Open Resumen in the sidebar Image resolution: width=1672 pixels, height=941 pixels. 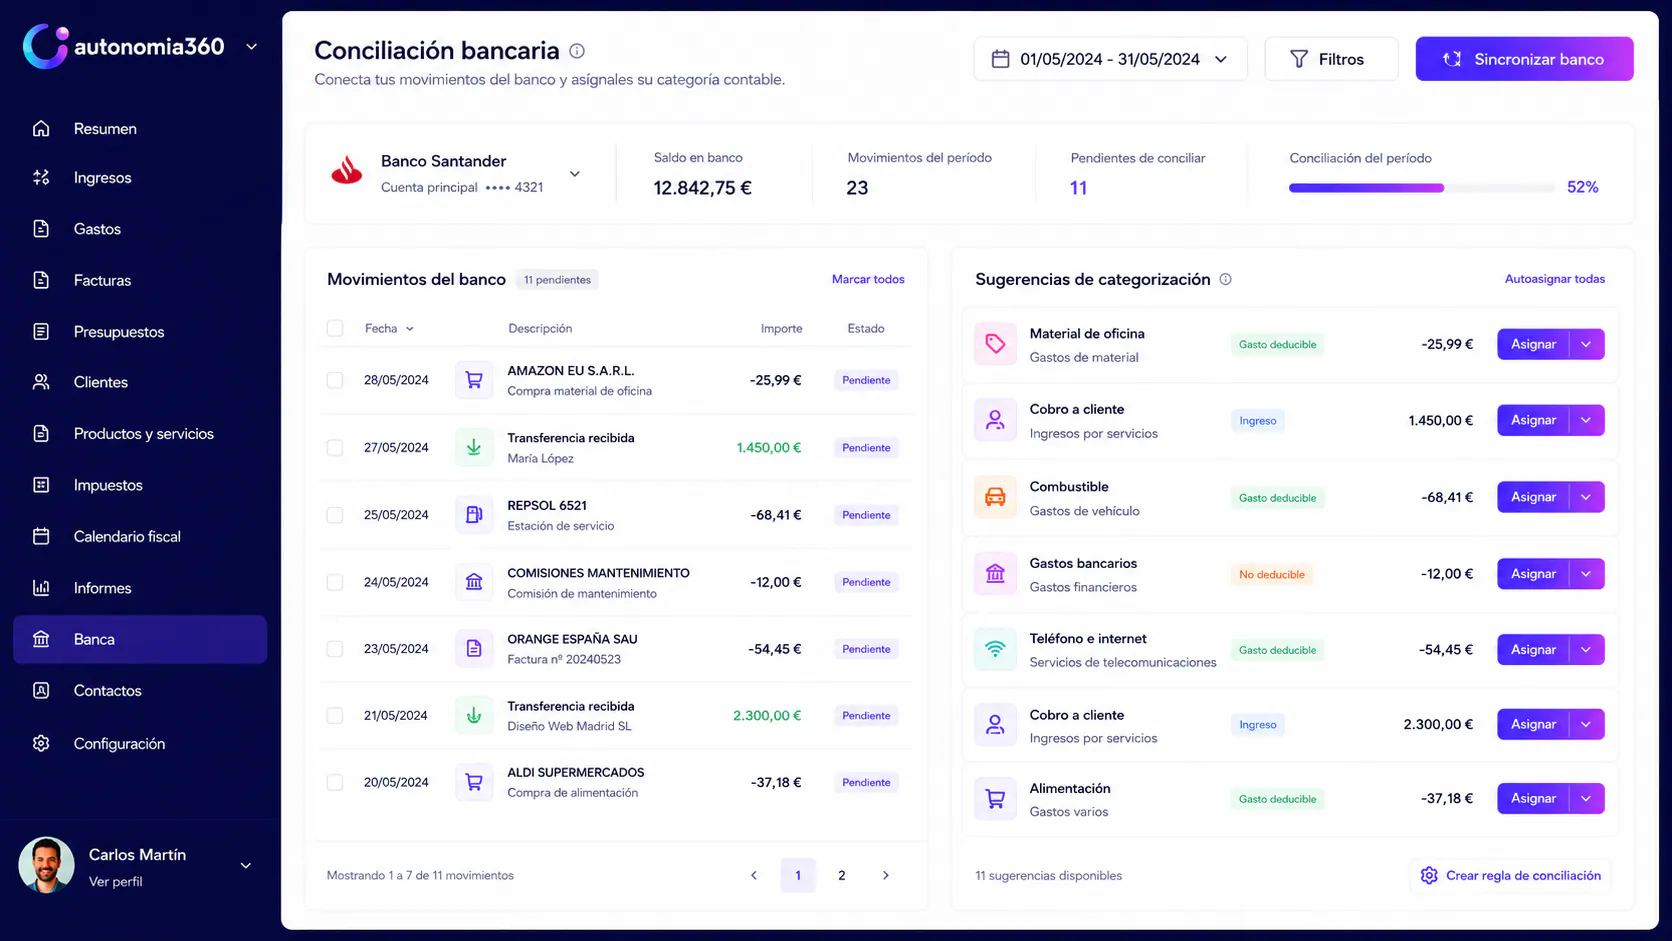pos(140,128)
